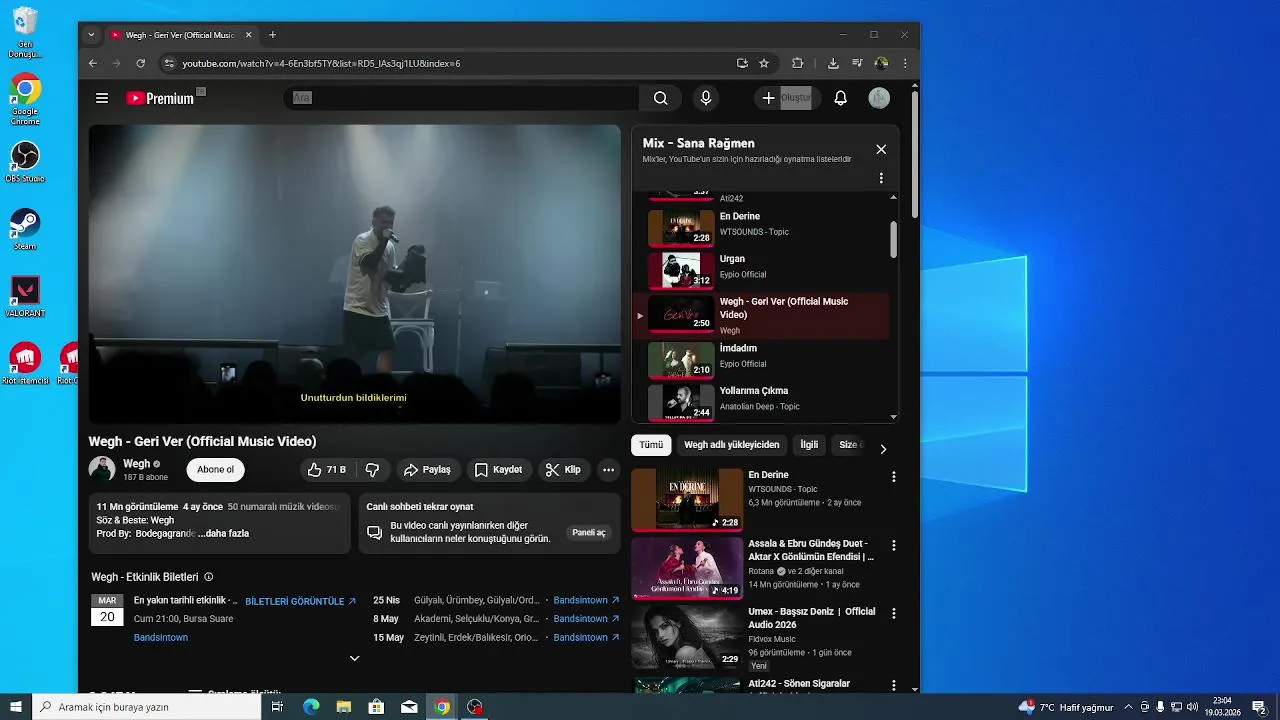Select the Tümü filter chip
Screen dimensions: 1280x720
[x=651, y=445]
